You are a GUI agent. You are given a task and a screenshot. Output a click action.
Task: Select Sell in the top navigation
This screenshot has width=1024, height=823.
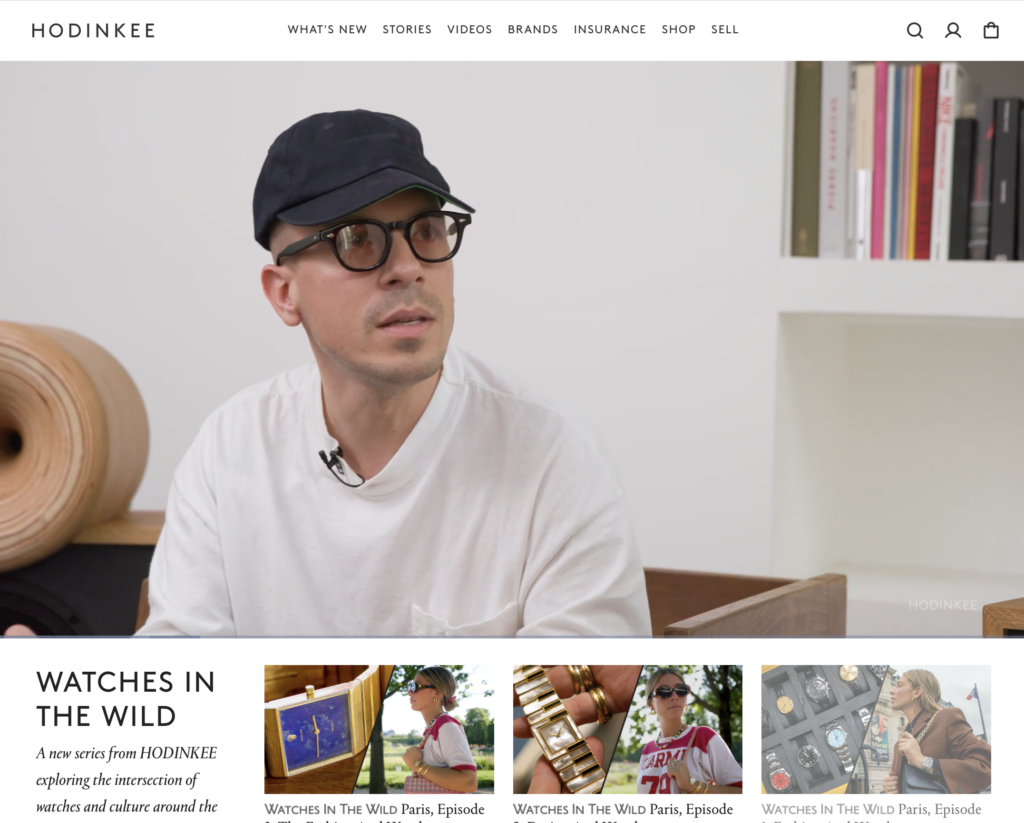pos(725,29)
